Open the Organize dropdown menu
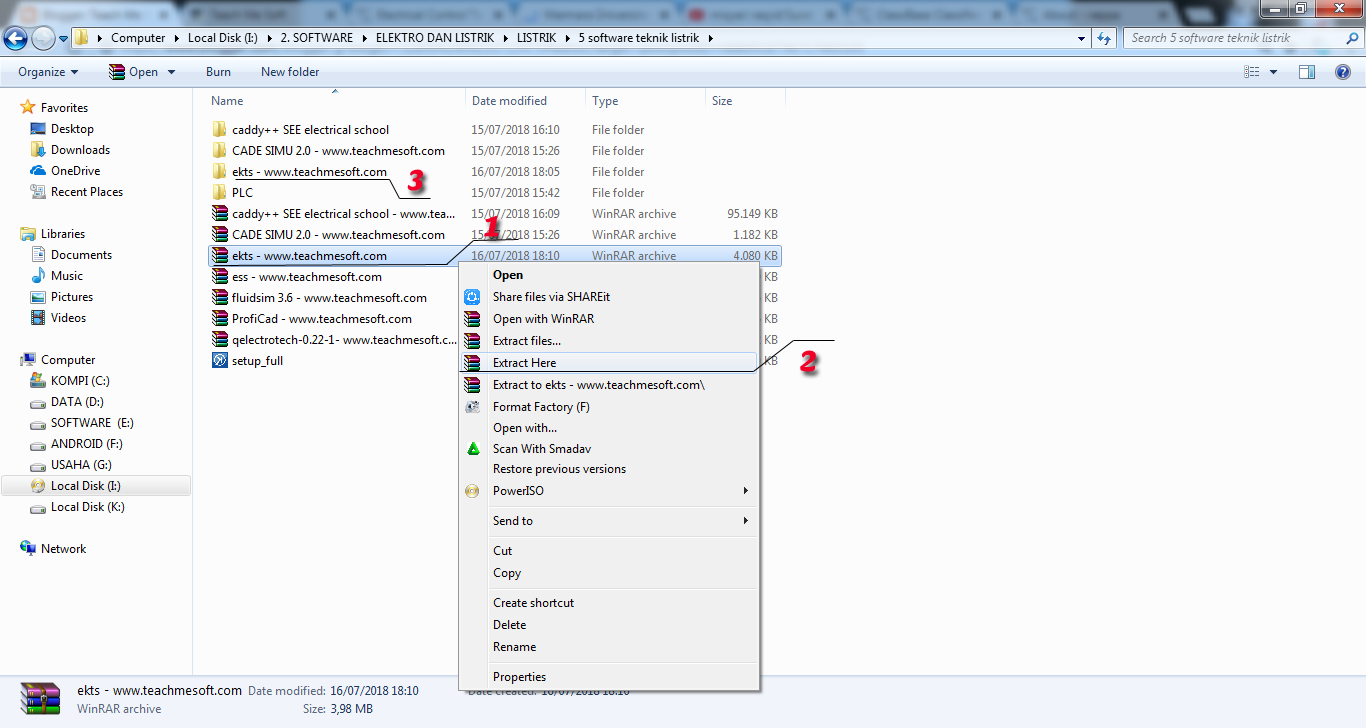This screenshot has height=728, width=1366. (x=48, y=72)
